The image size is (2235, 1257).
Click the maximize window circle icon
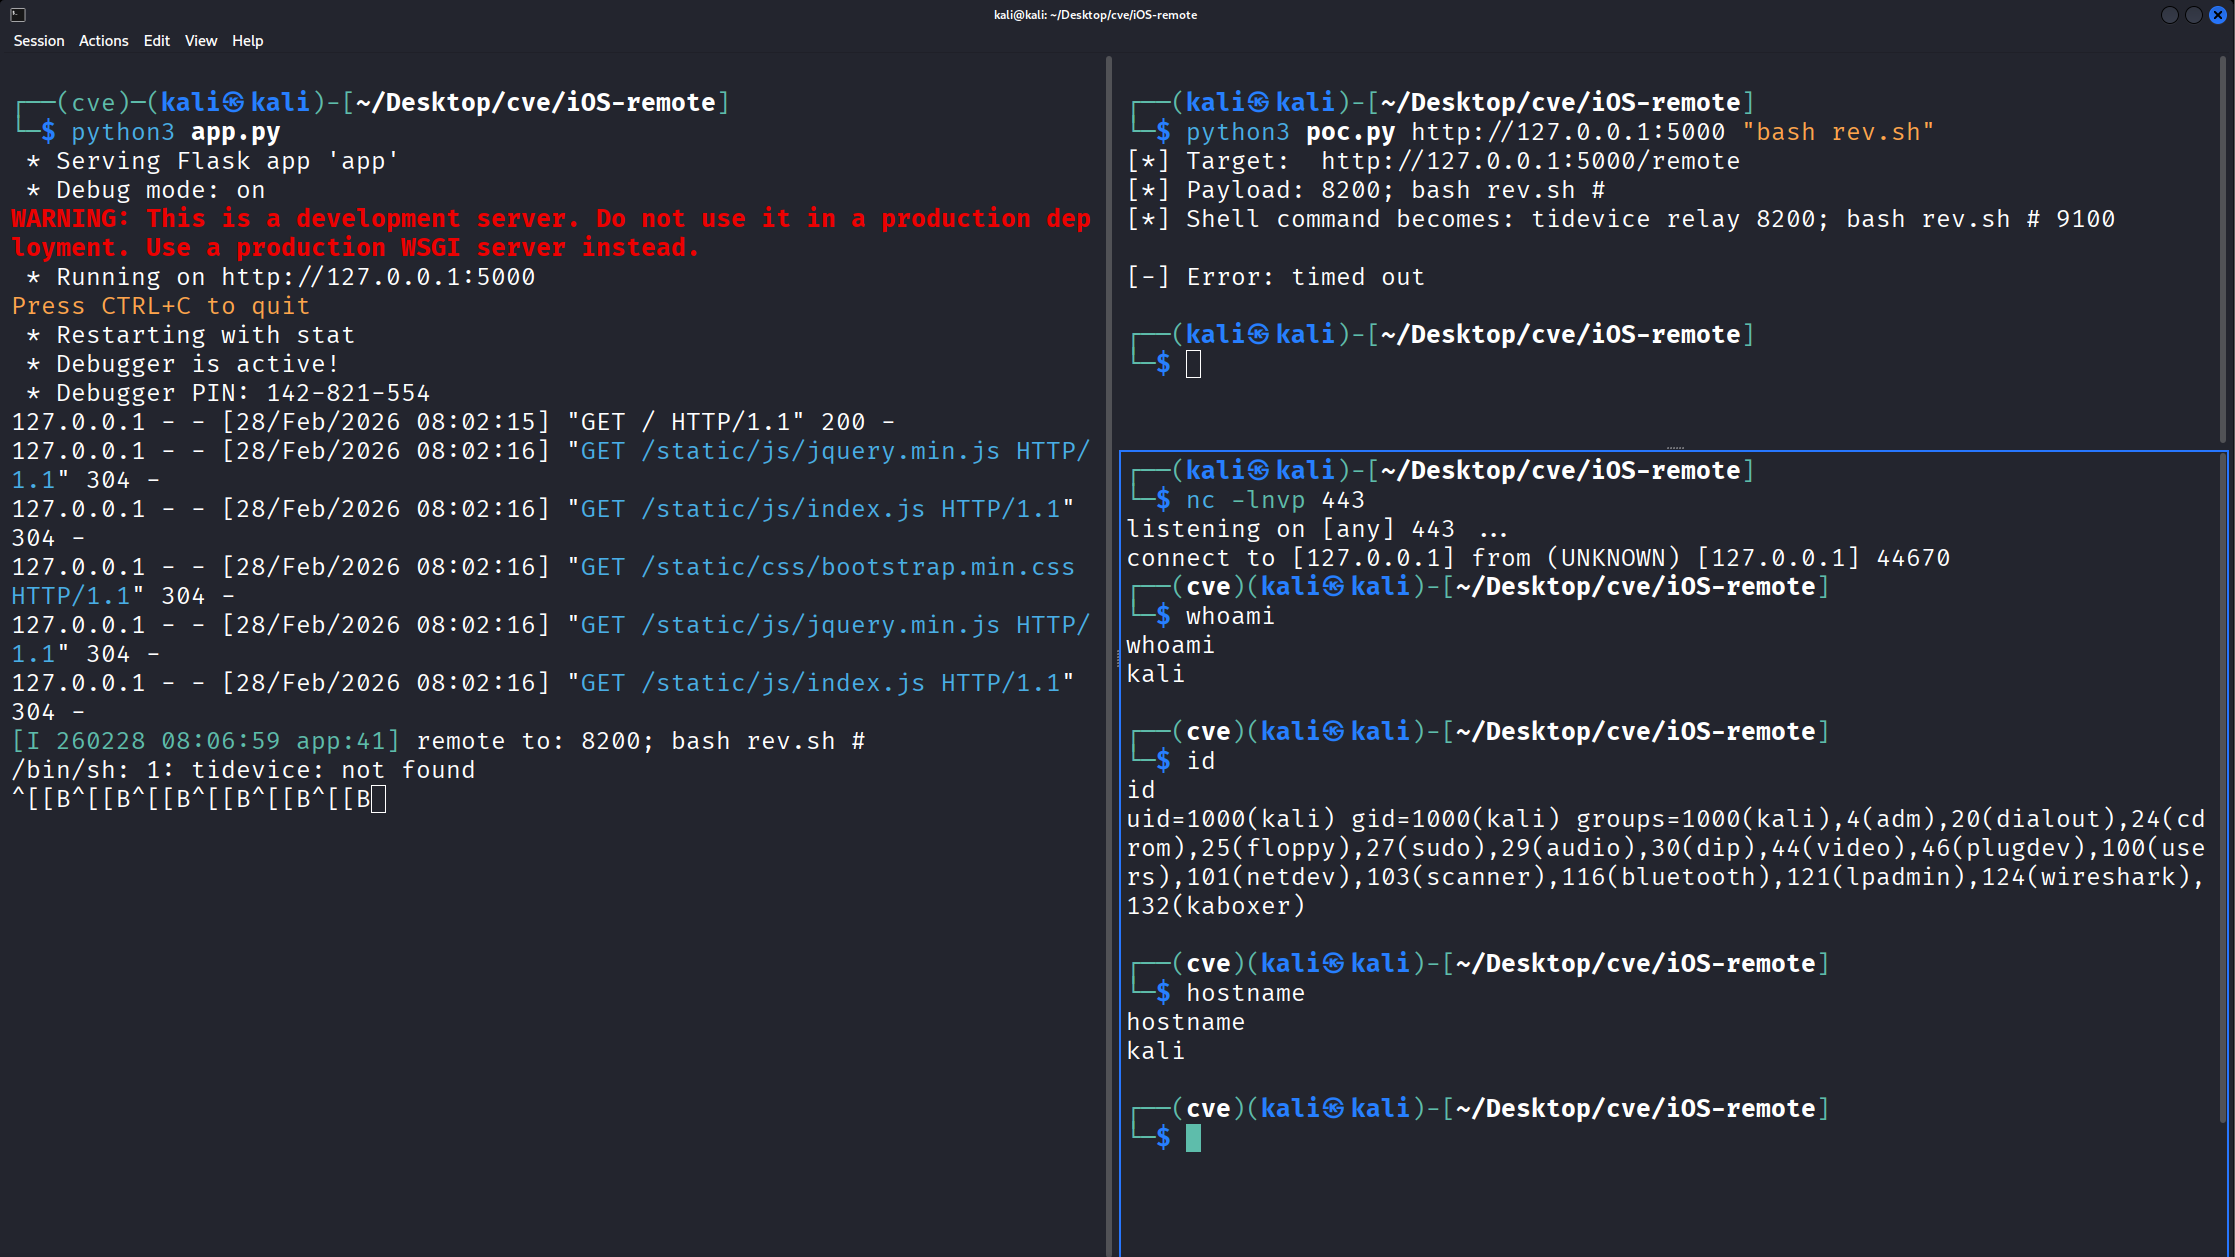click(2194, 15)
